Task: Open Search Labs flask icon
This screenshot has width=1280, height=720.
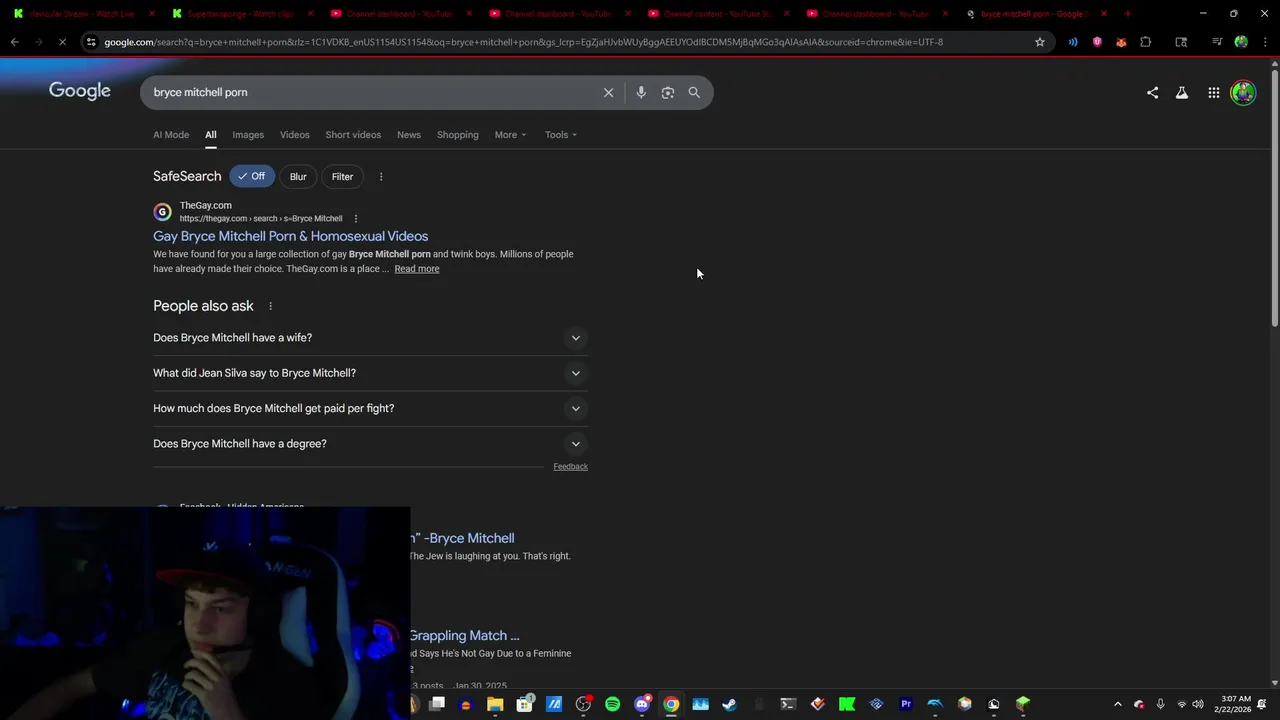Action: click(x=1182, y=92)
